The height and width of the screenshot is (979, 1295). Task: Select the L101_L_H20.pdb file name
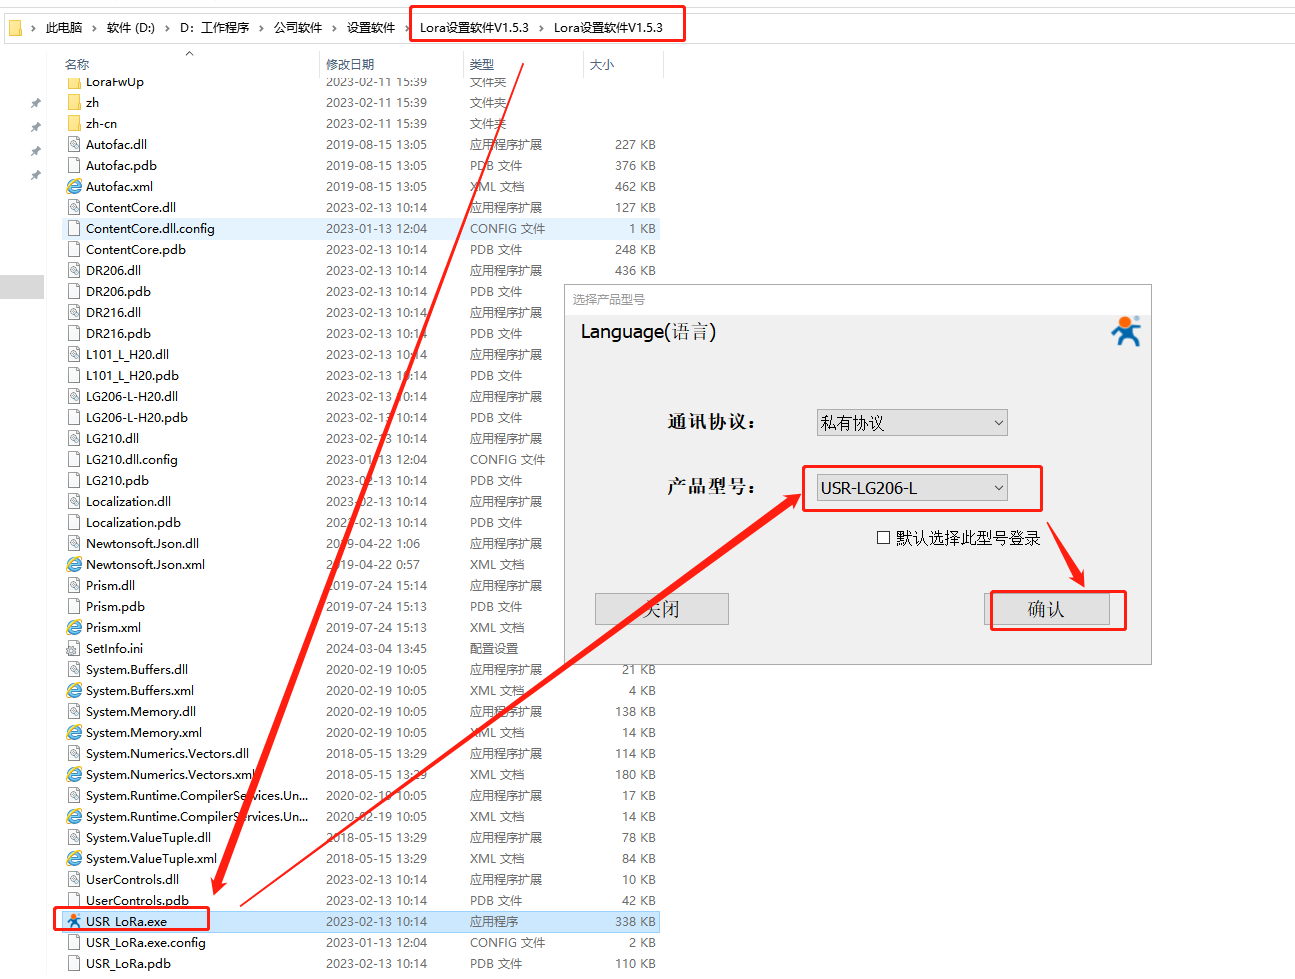coord(132,376)
